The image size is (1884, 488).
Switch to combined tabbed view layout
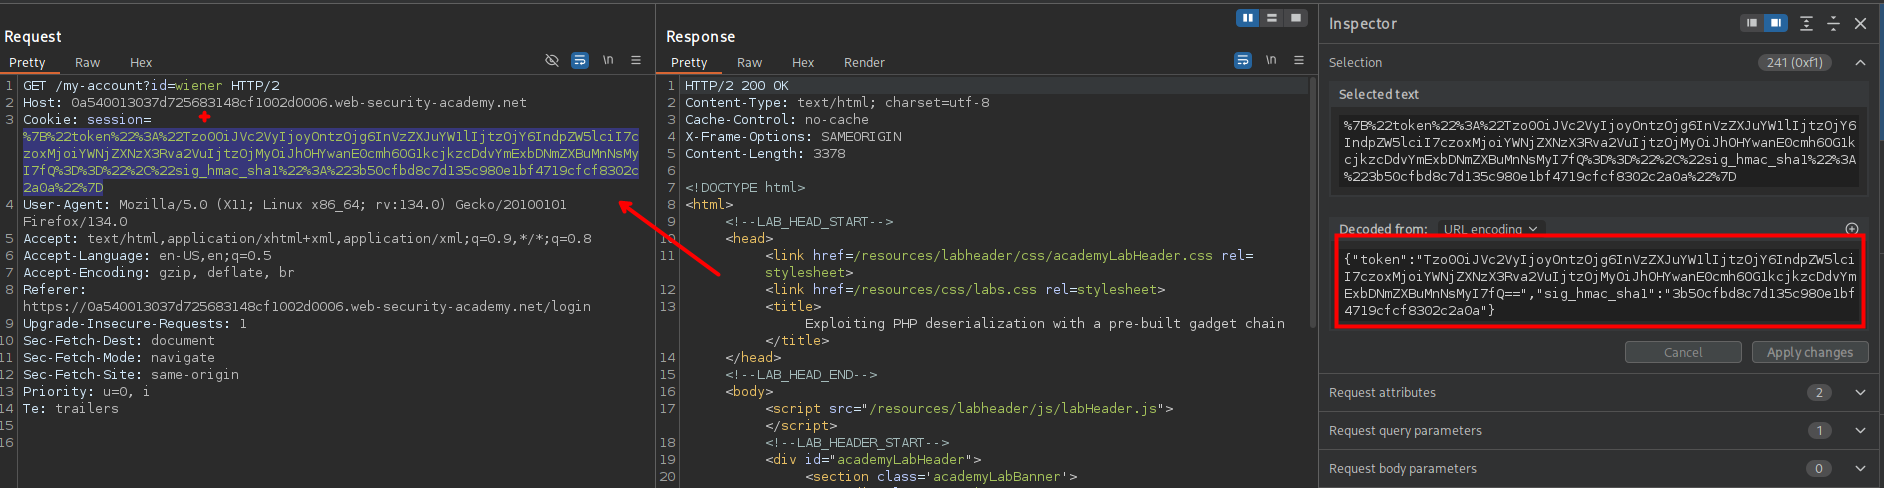[x=1296, y=18]
